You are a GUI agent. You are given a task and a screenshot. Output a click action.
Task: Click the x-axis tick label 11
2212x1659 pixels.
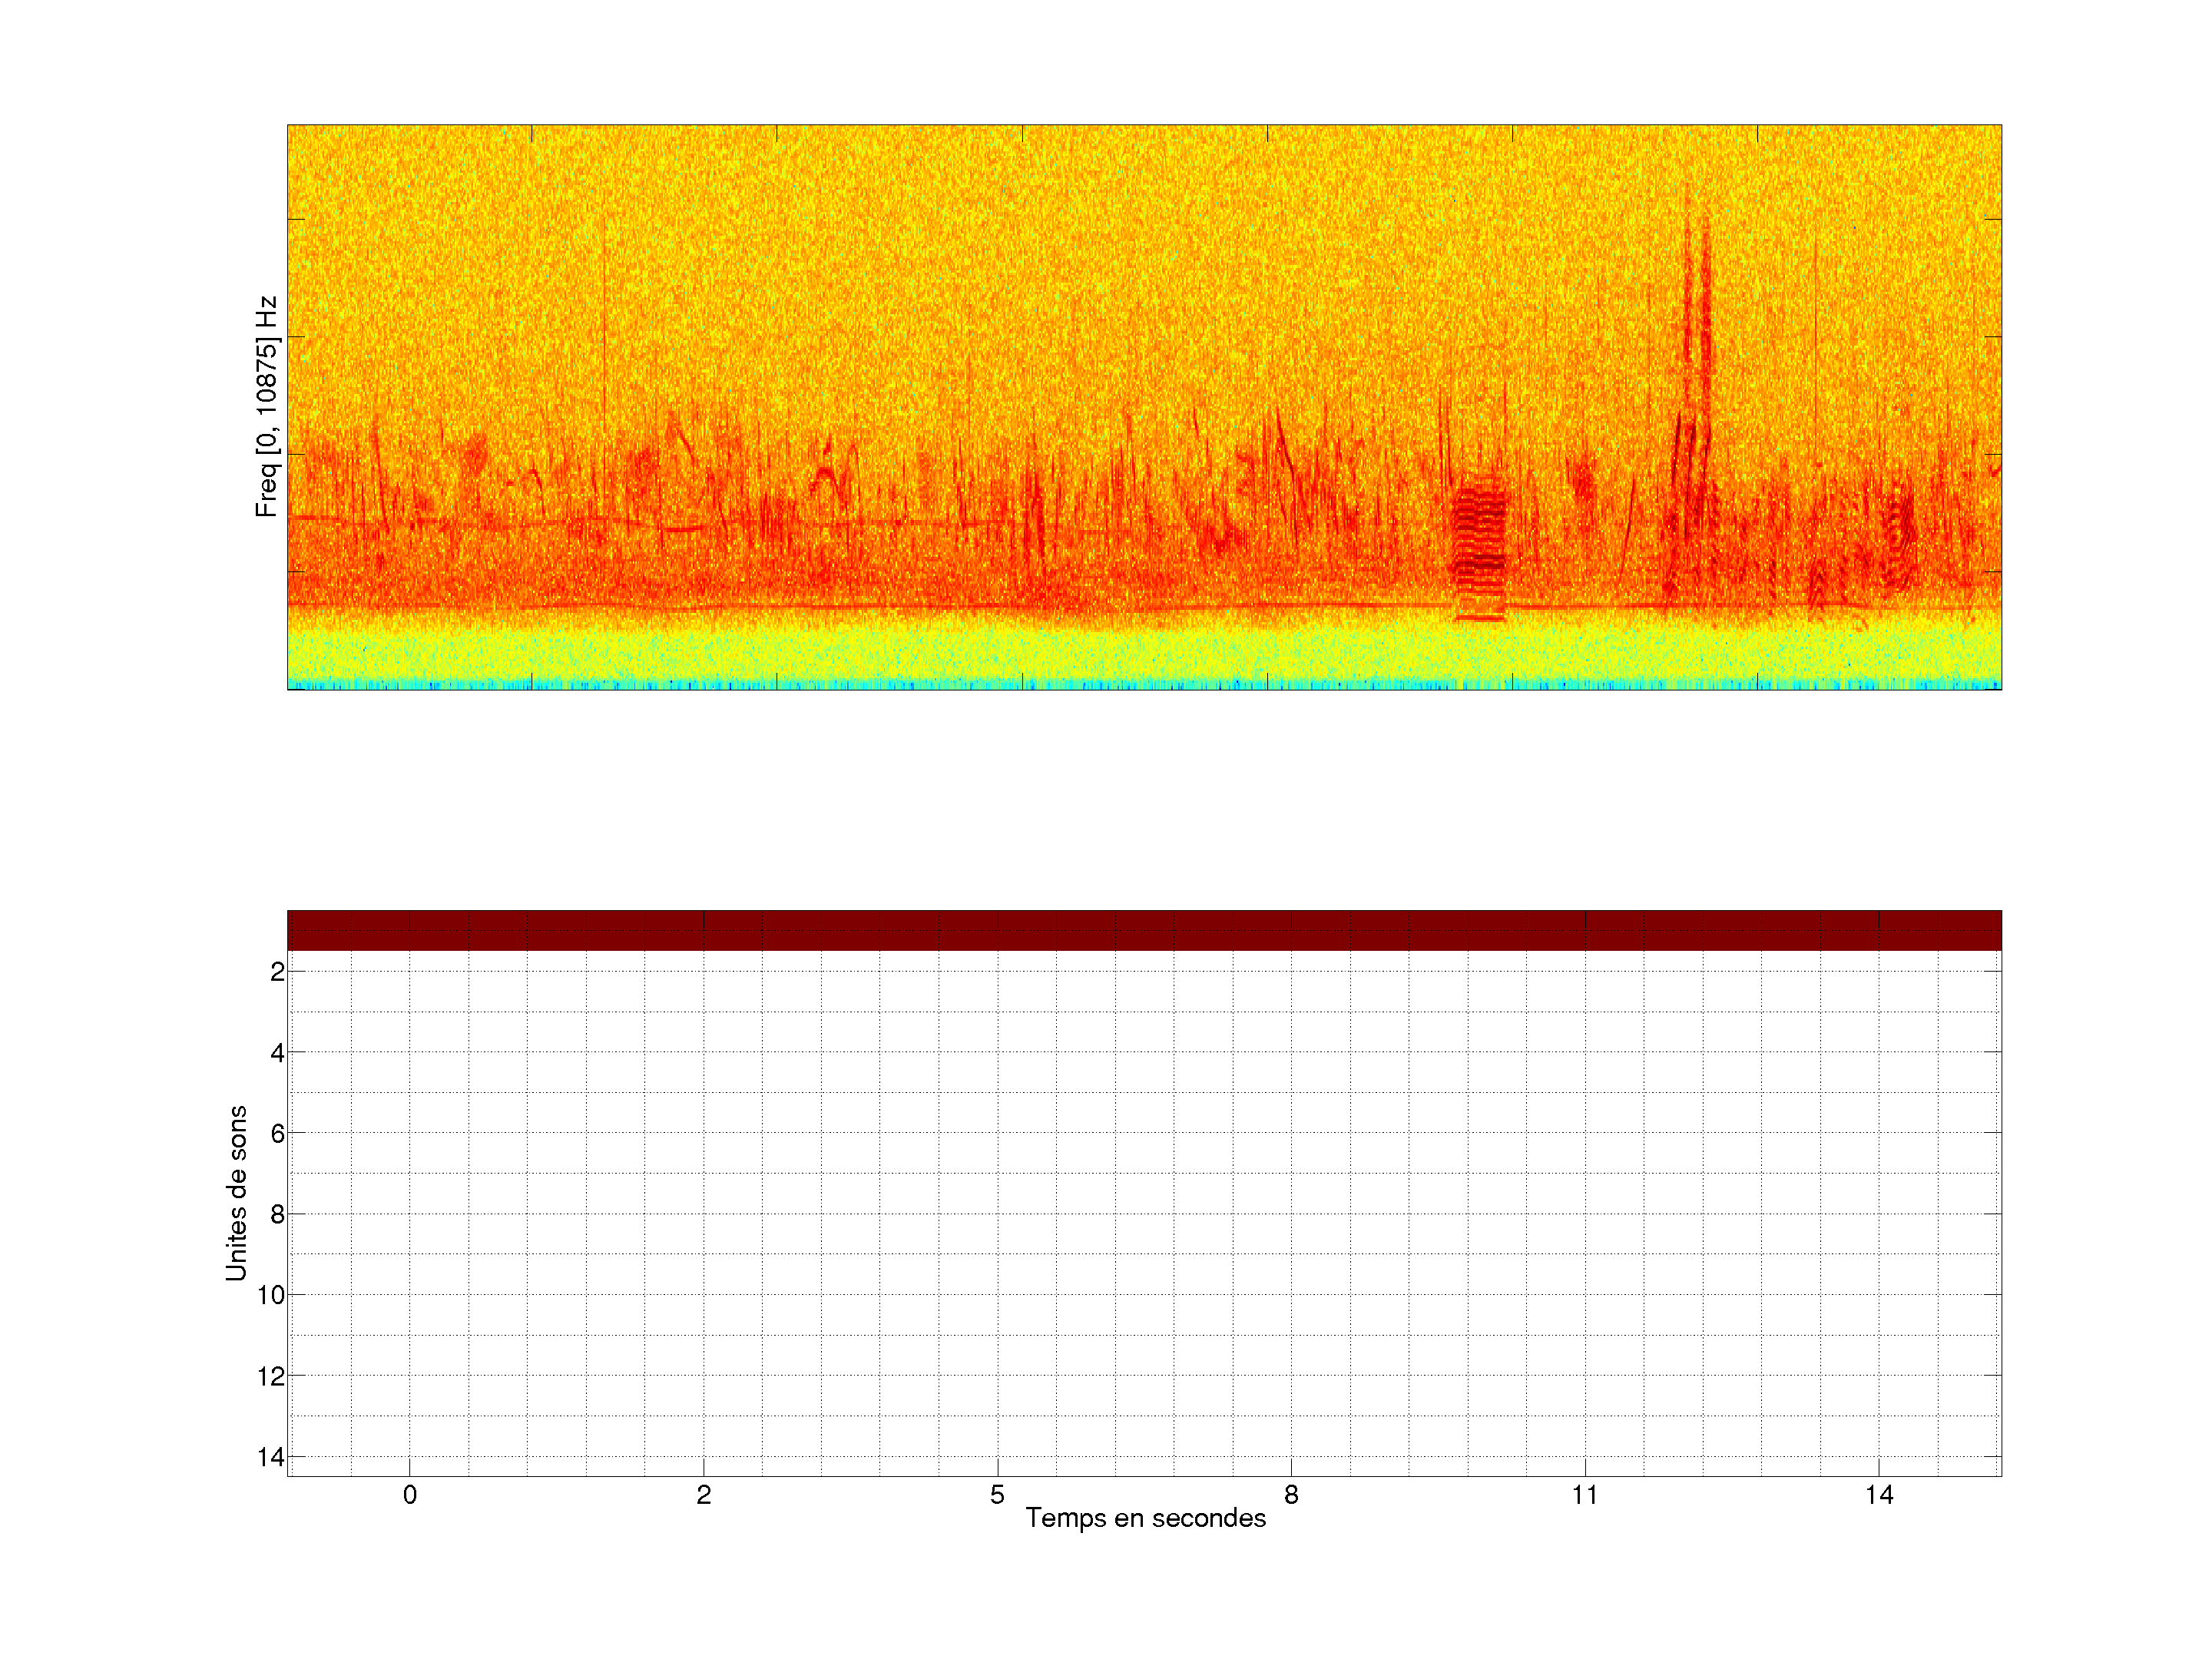pos(1585,1495)
